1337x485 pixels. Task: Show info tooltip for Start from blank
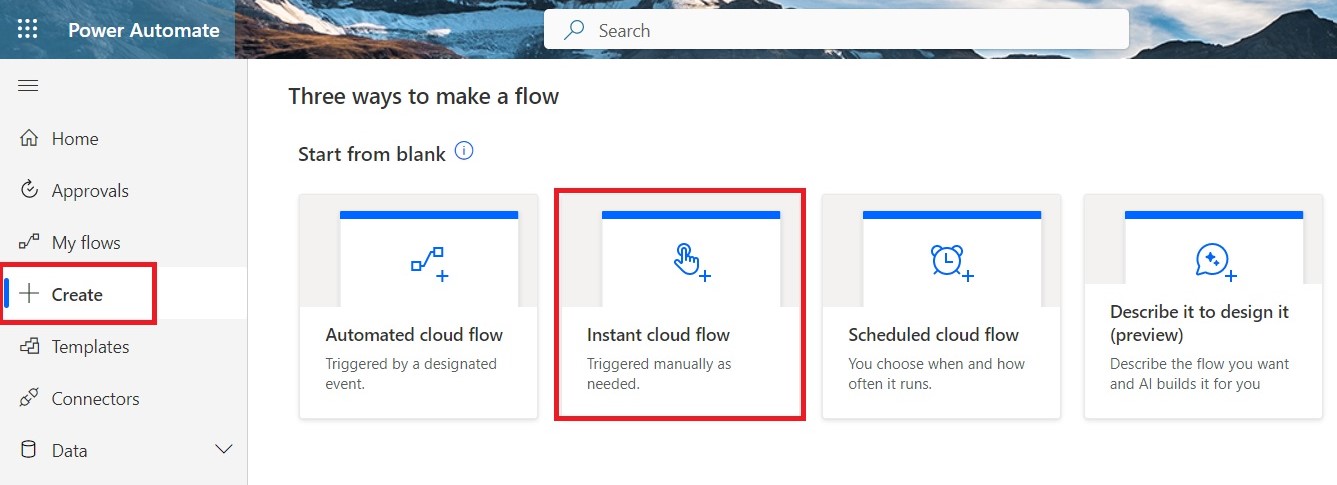coord(464,152)
